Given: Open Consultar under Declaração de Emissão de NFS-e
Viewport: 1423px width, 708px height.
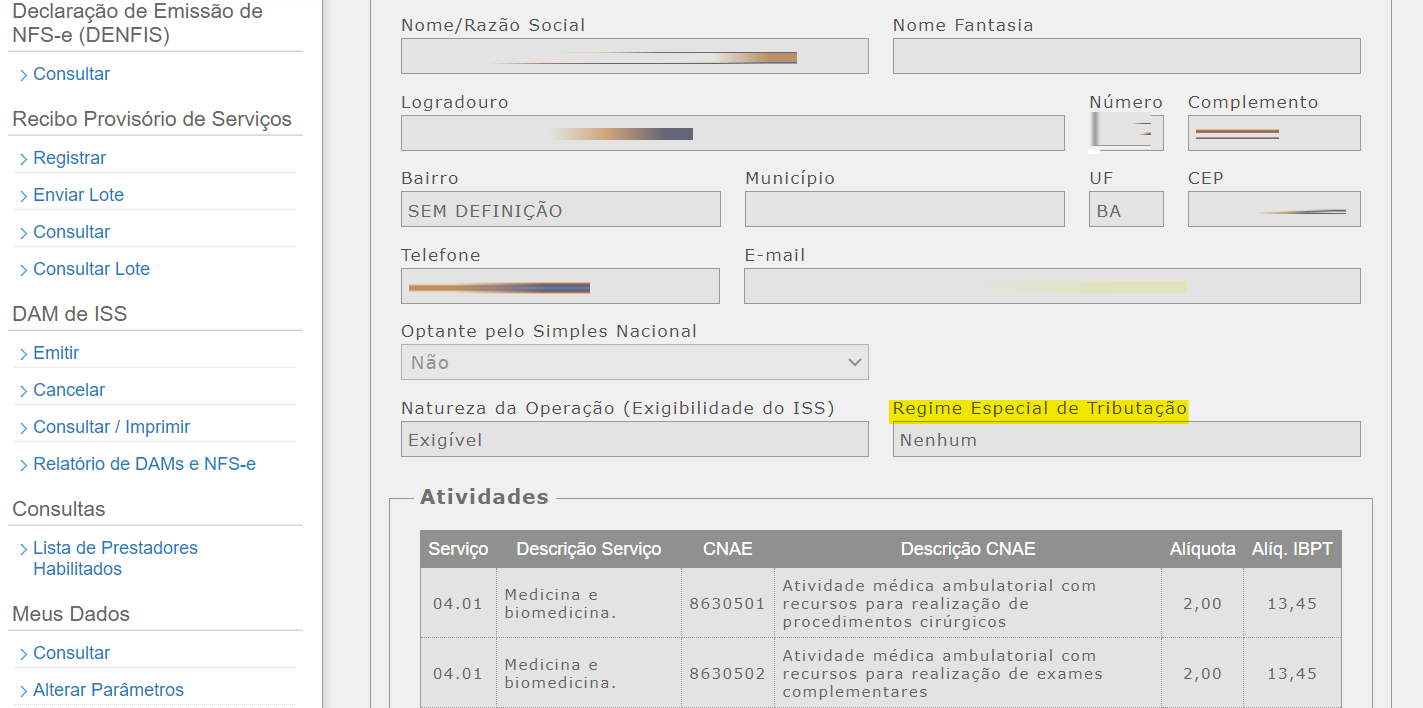Looking at the screenshot, I should pyautogui.click(x=71, y=74).
